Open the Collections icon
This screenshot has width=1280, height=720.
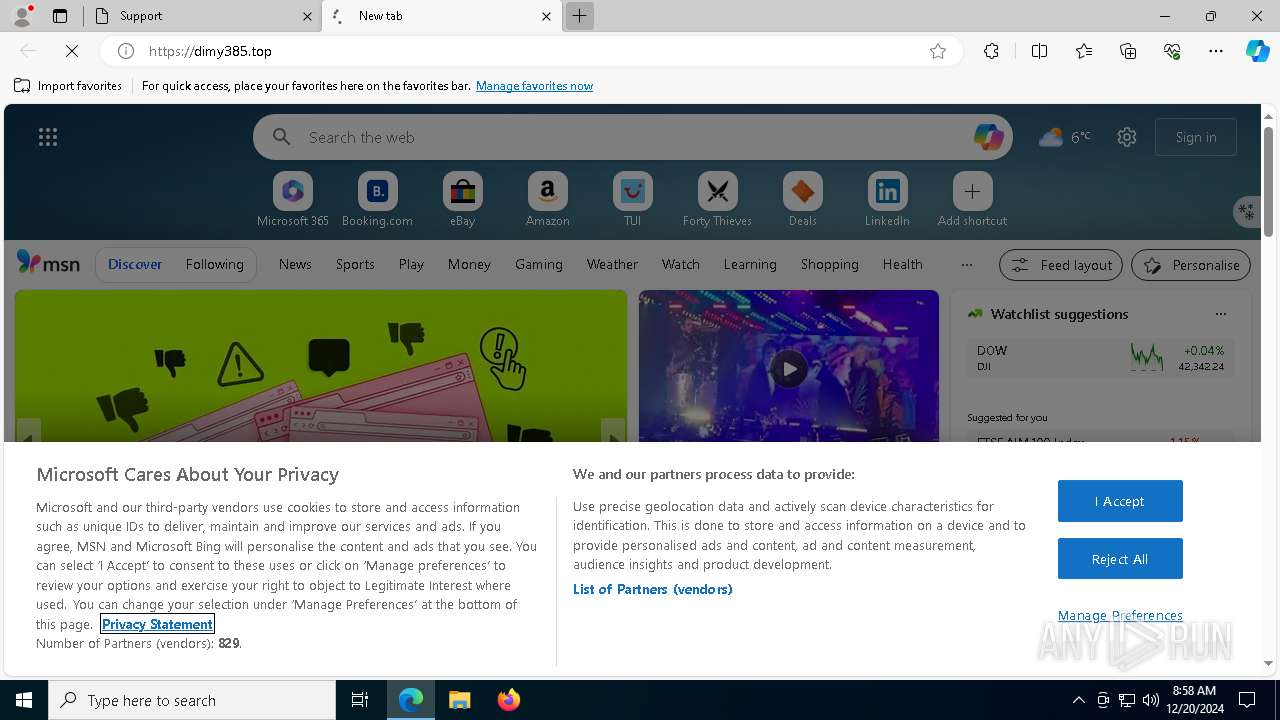pyautogui.click(x=1128, y=51)
